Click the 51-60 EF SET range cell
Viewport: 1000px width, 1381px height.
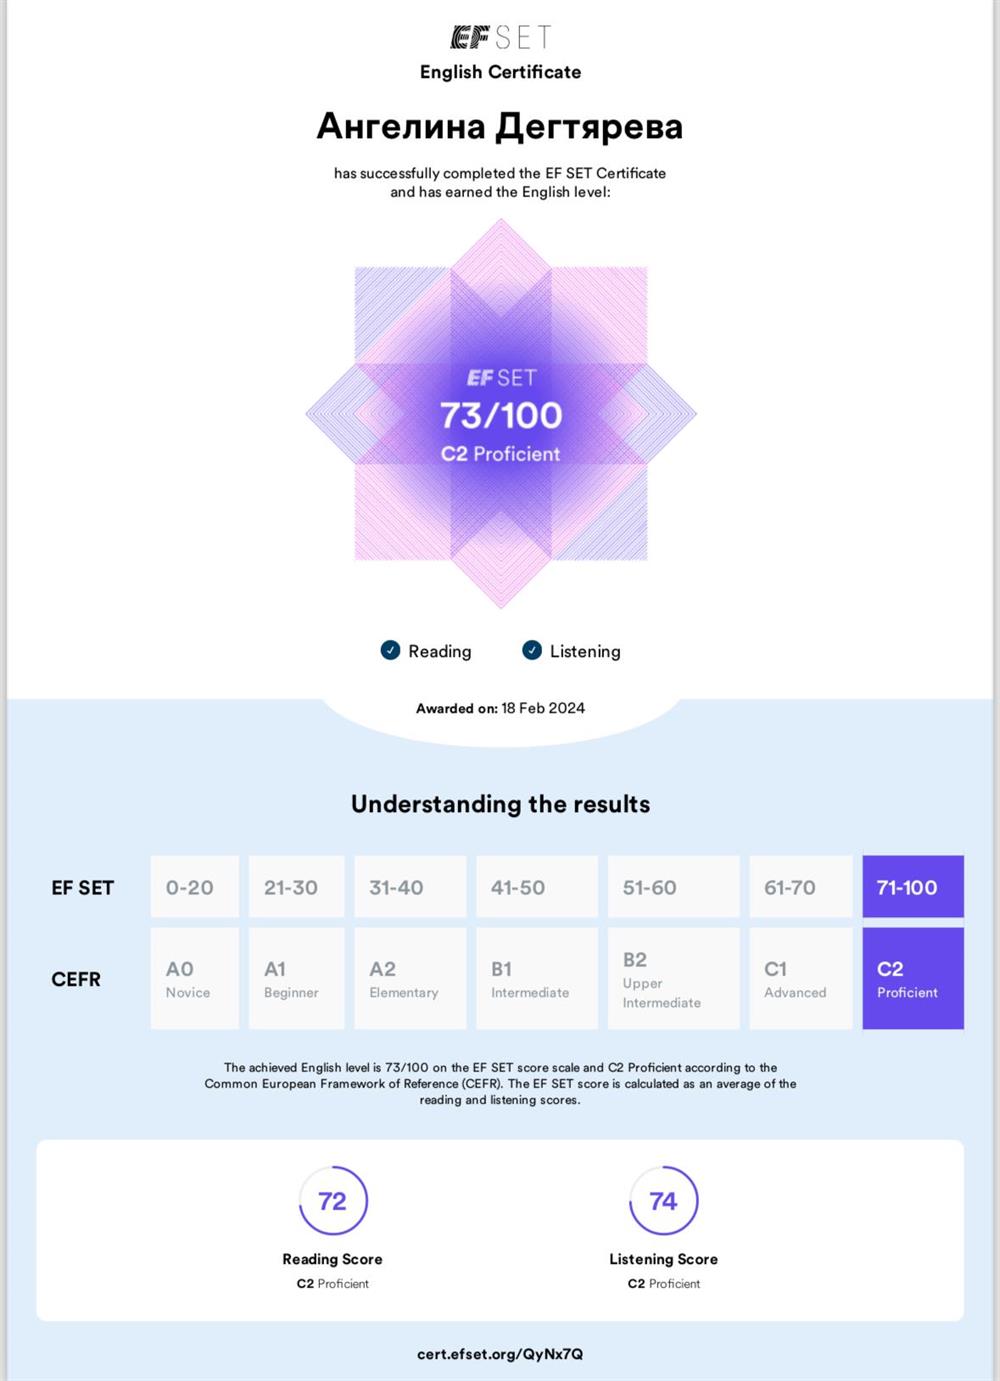674,886
